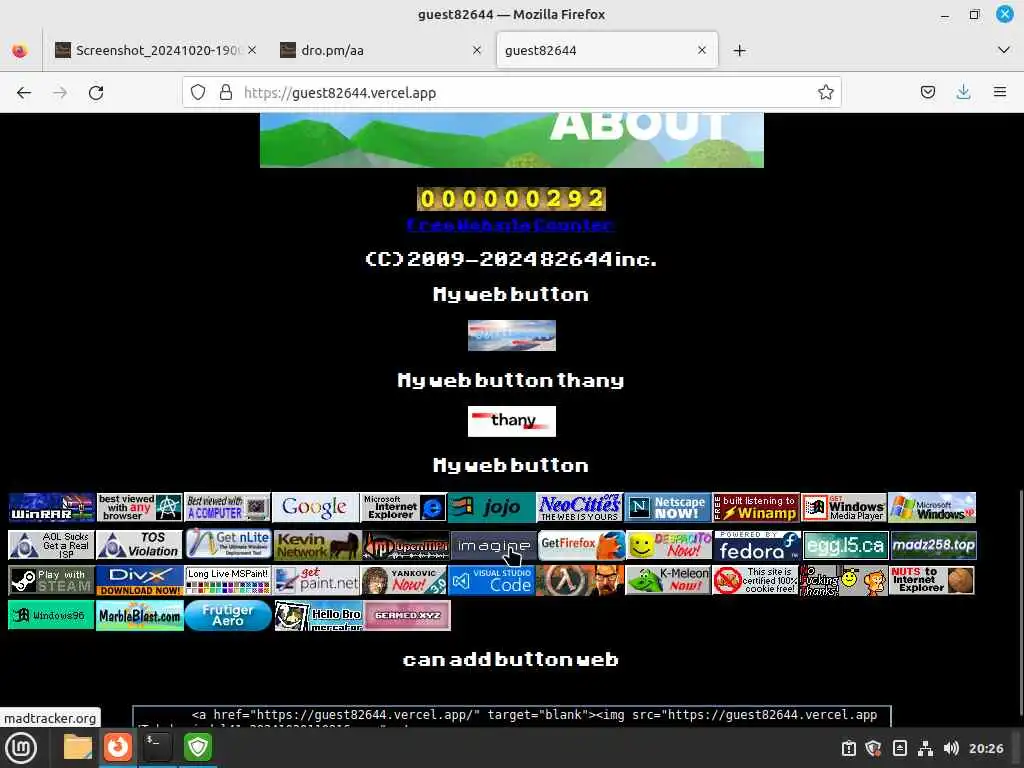This screenshot has width=1024, height=768.
Task: Click the embed code text box
Action: pyautogui.click(x=511, y=716)
